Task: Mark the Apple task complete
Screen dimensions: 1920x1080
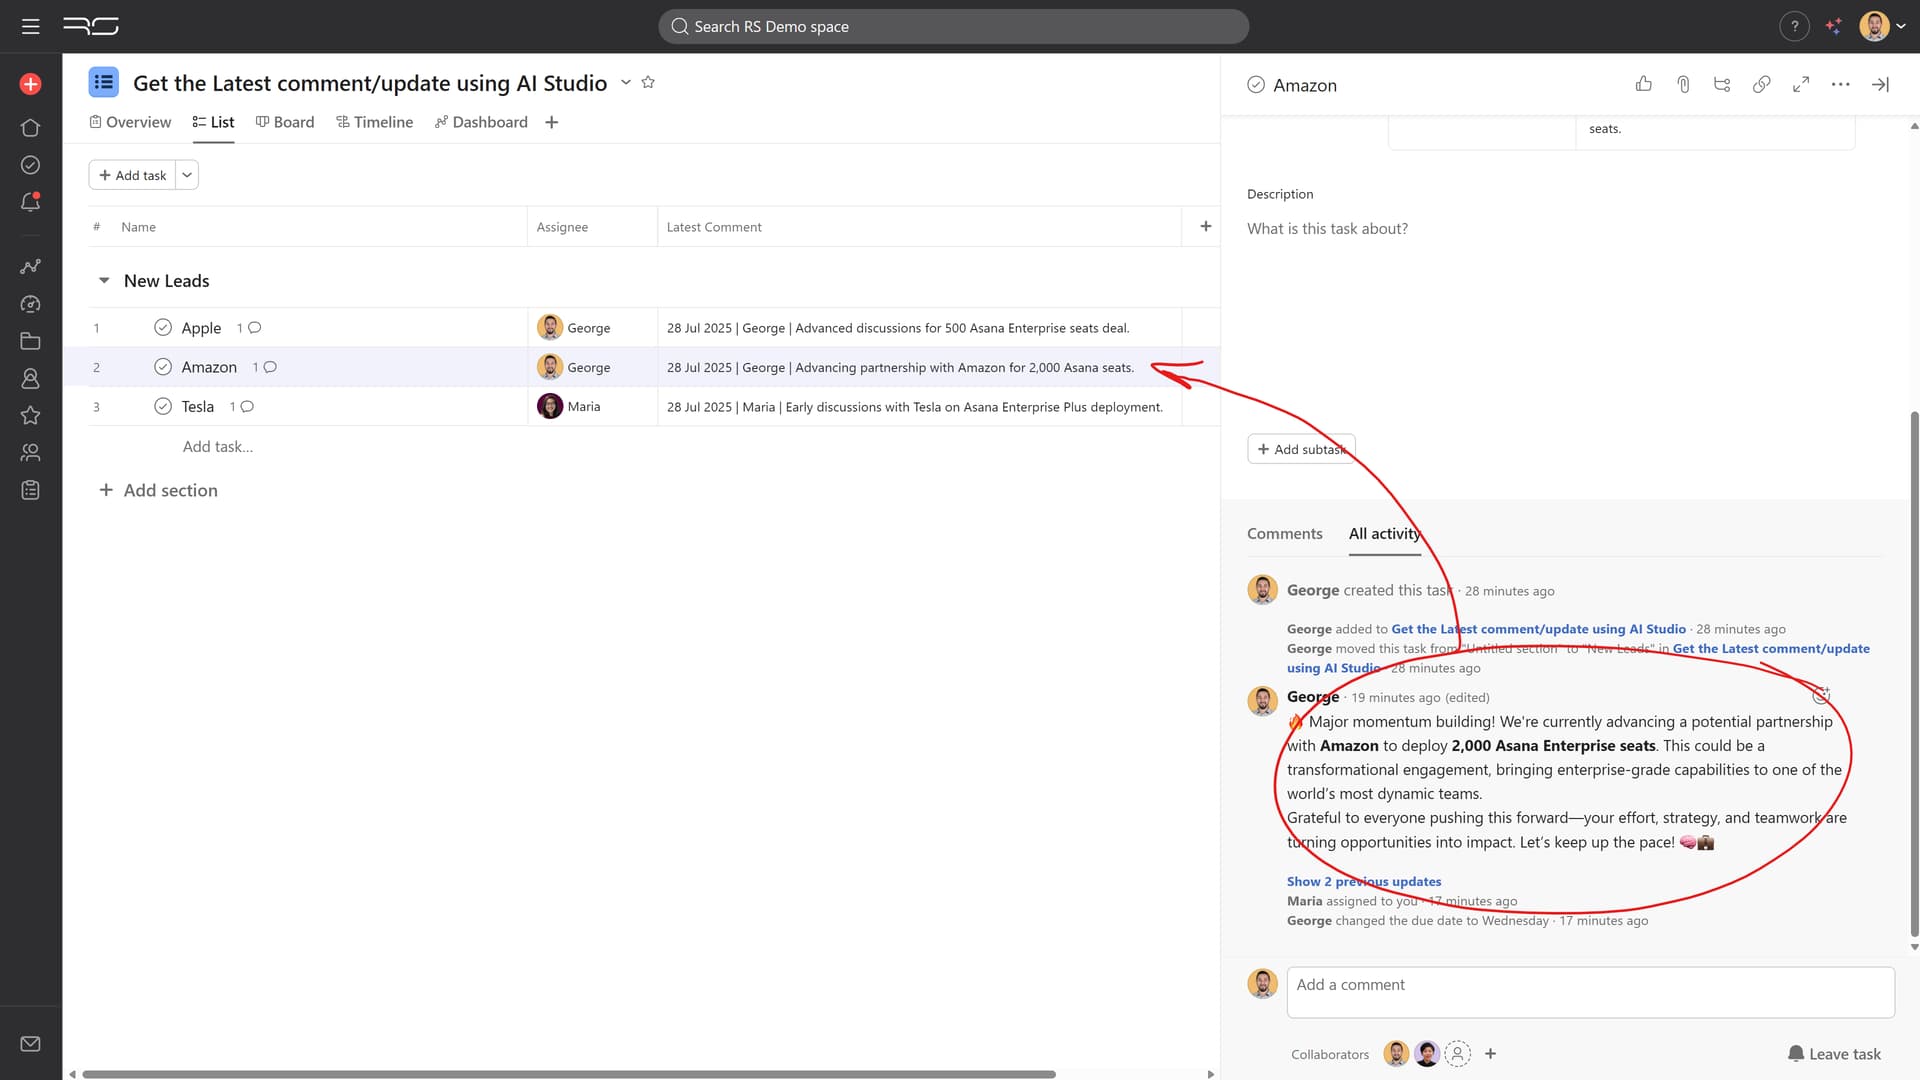Action: (x=163, y=328)
